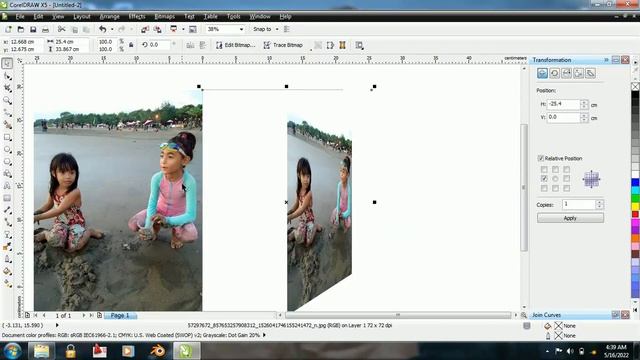Image resolution: width=640 pixels, height=360 pixels.
Task: Select the Page 1 tab
Action: 120,316
